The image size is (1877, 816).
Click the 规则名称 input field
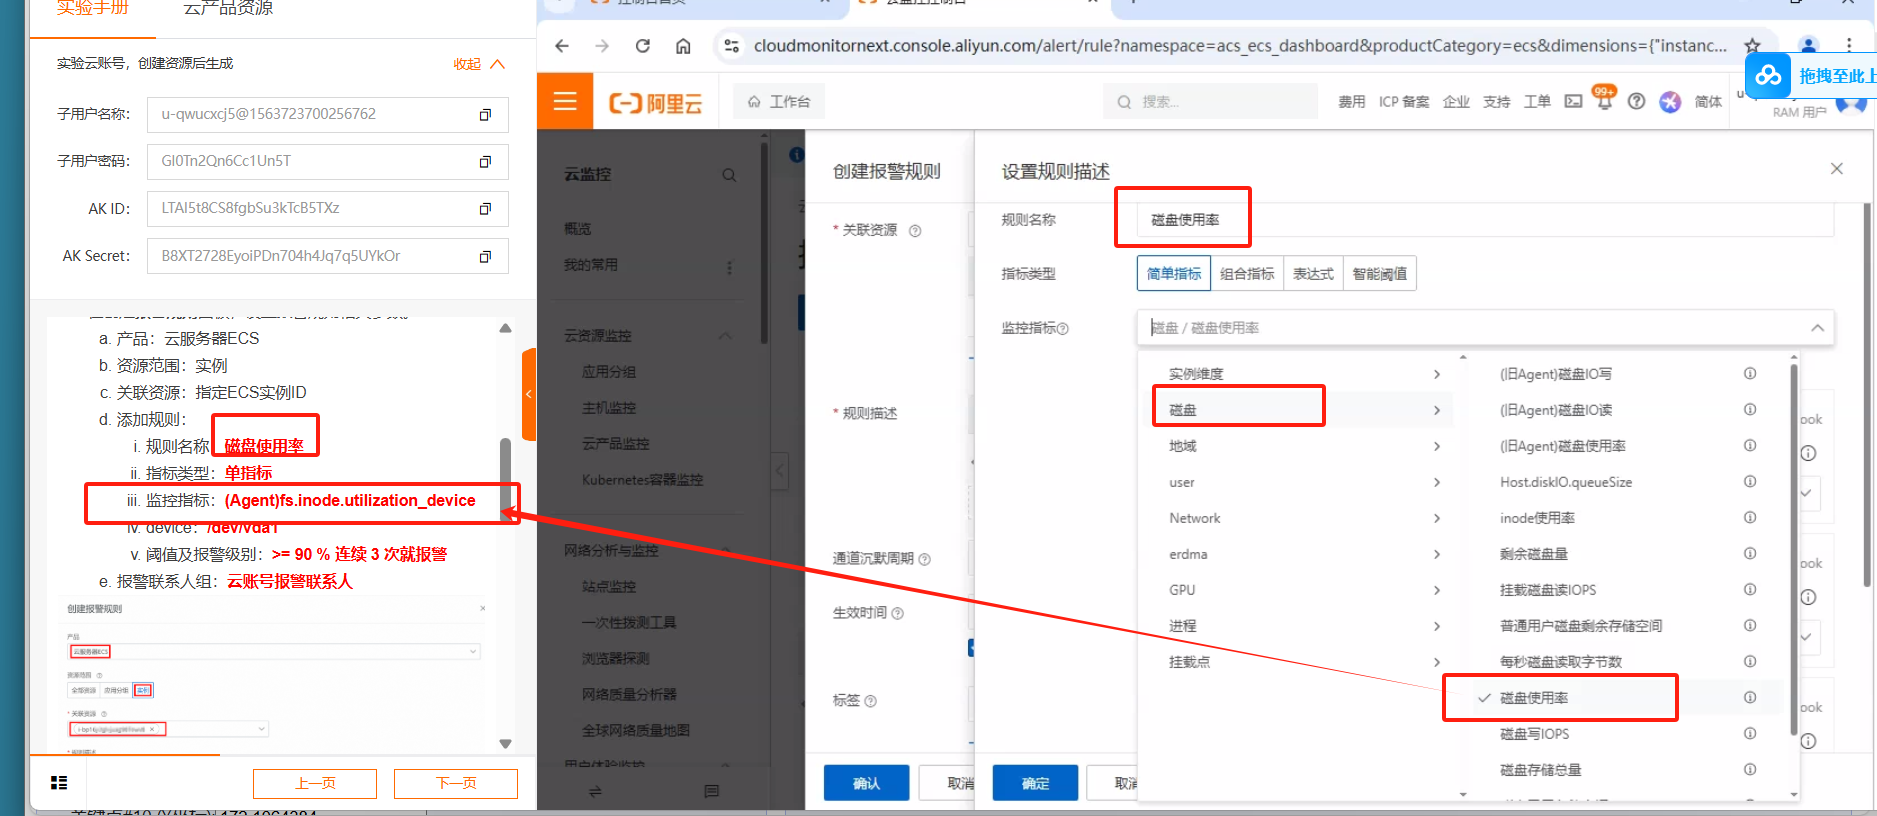(1485, 220)
